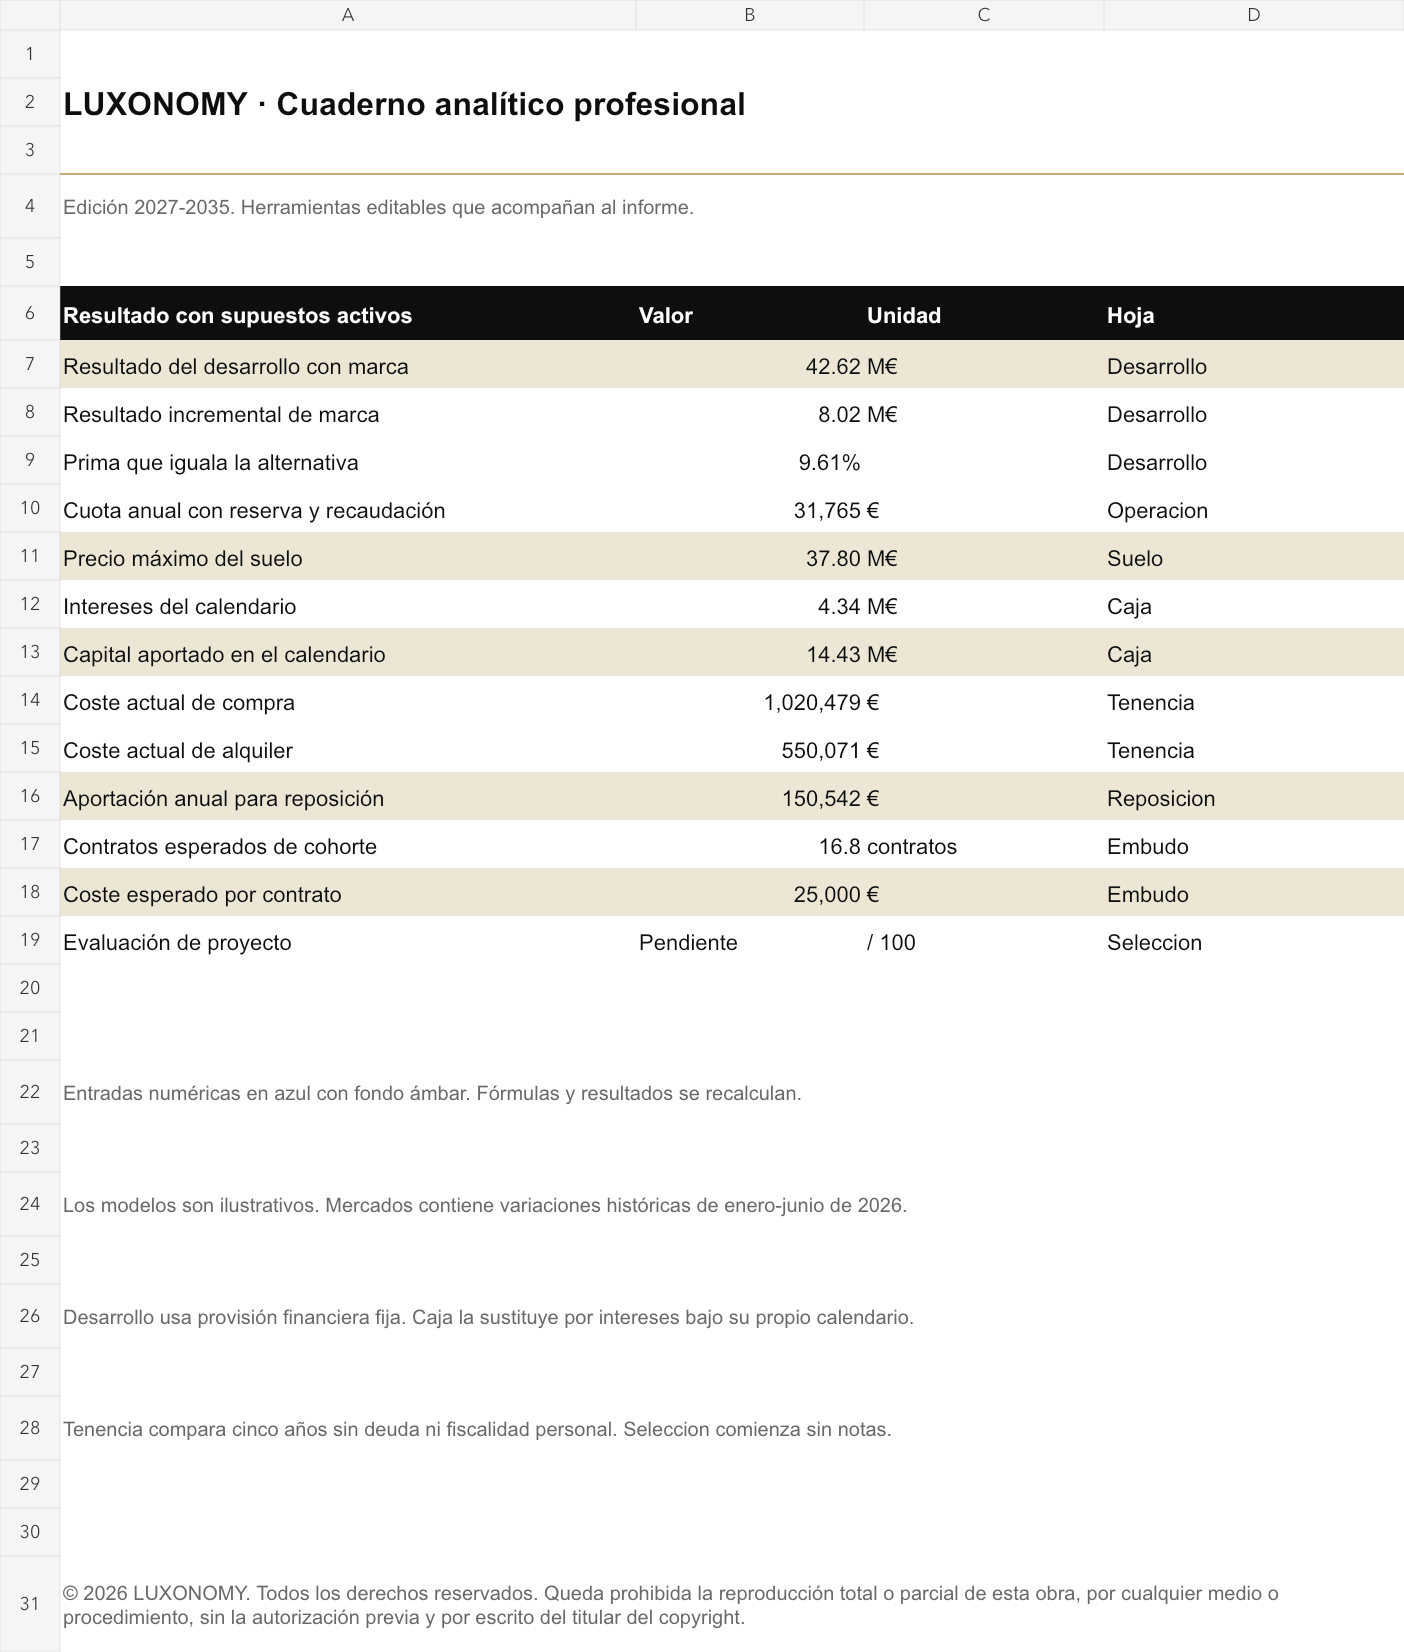
Task: Click the 'Unidad' column heading cell
Action: click(x=984, y=315)
